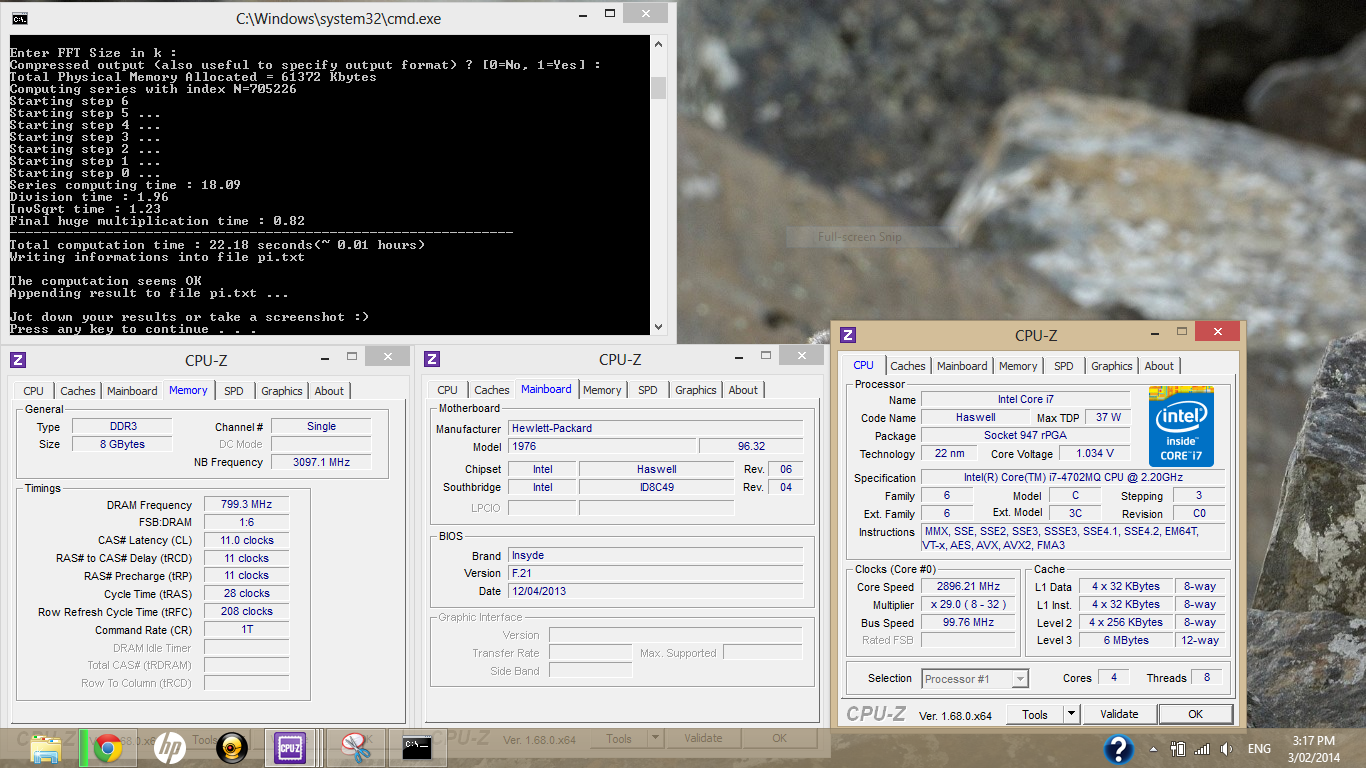
Task: Click the battery power tray icon
Action: [1178, 749]
